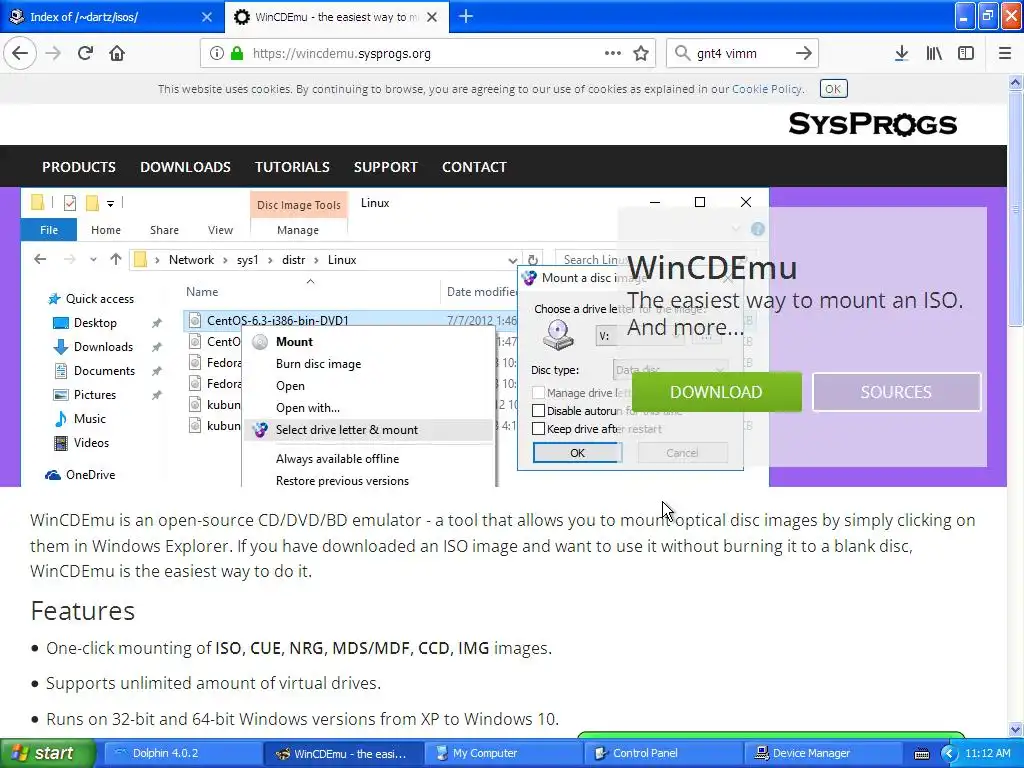1024x768 pixels.
Task: Go forward to the next page
Action: tap(53, 53)
